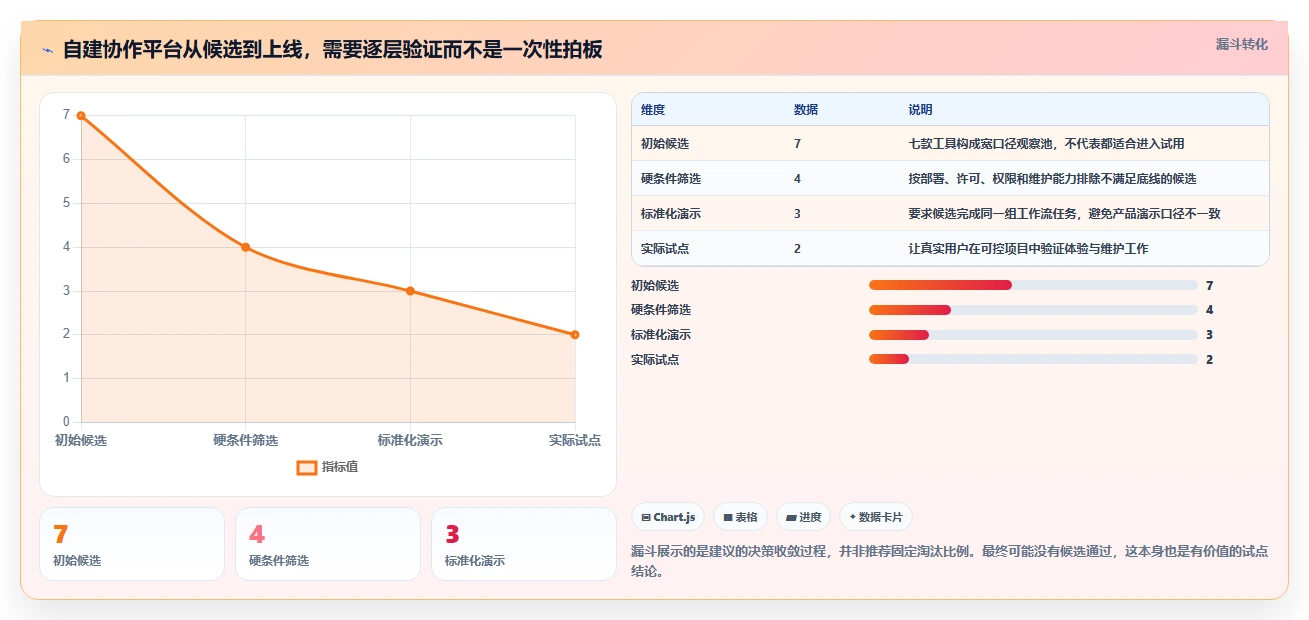Viewport: 1309px width, 620px height.
Task: Click the 实际试点 x-axis label
Action: (575, 440)
